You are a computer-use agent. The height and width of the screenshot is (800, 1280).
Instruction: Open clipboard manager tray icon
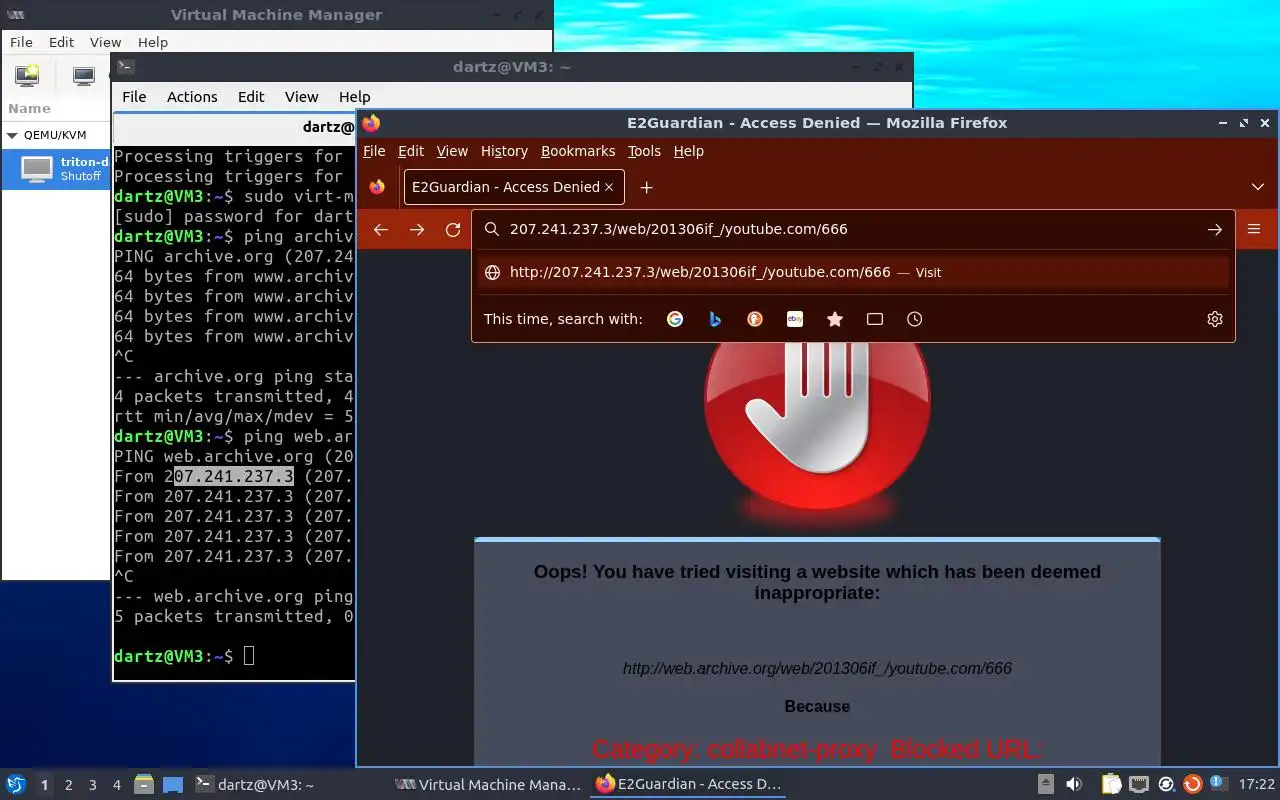click(1111, 785)
